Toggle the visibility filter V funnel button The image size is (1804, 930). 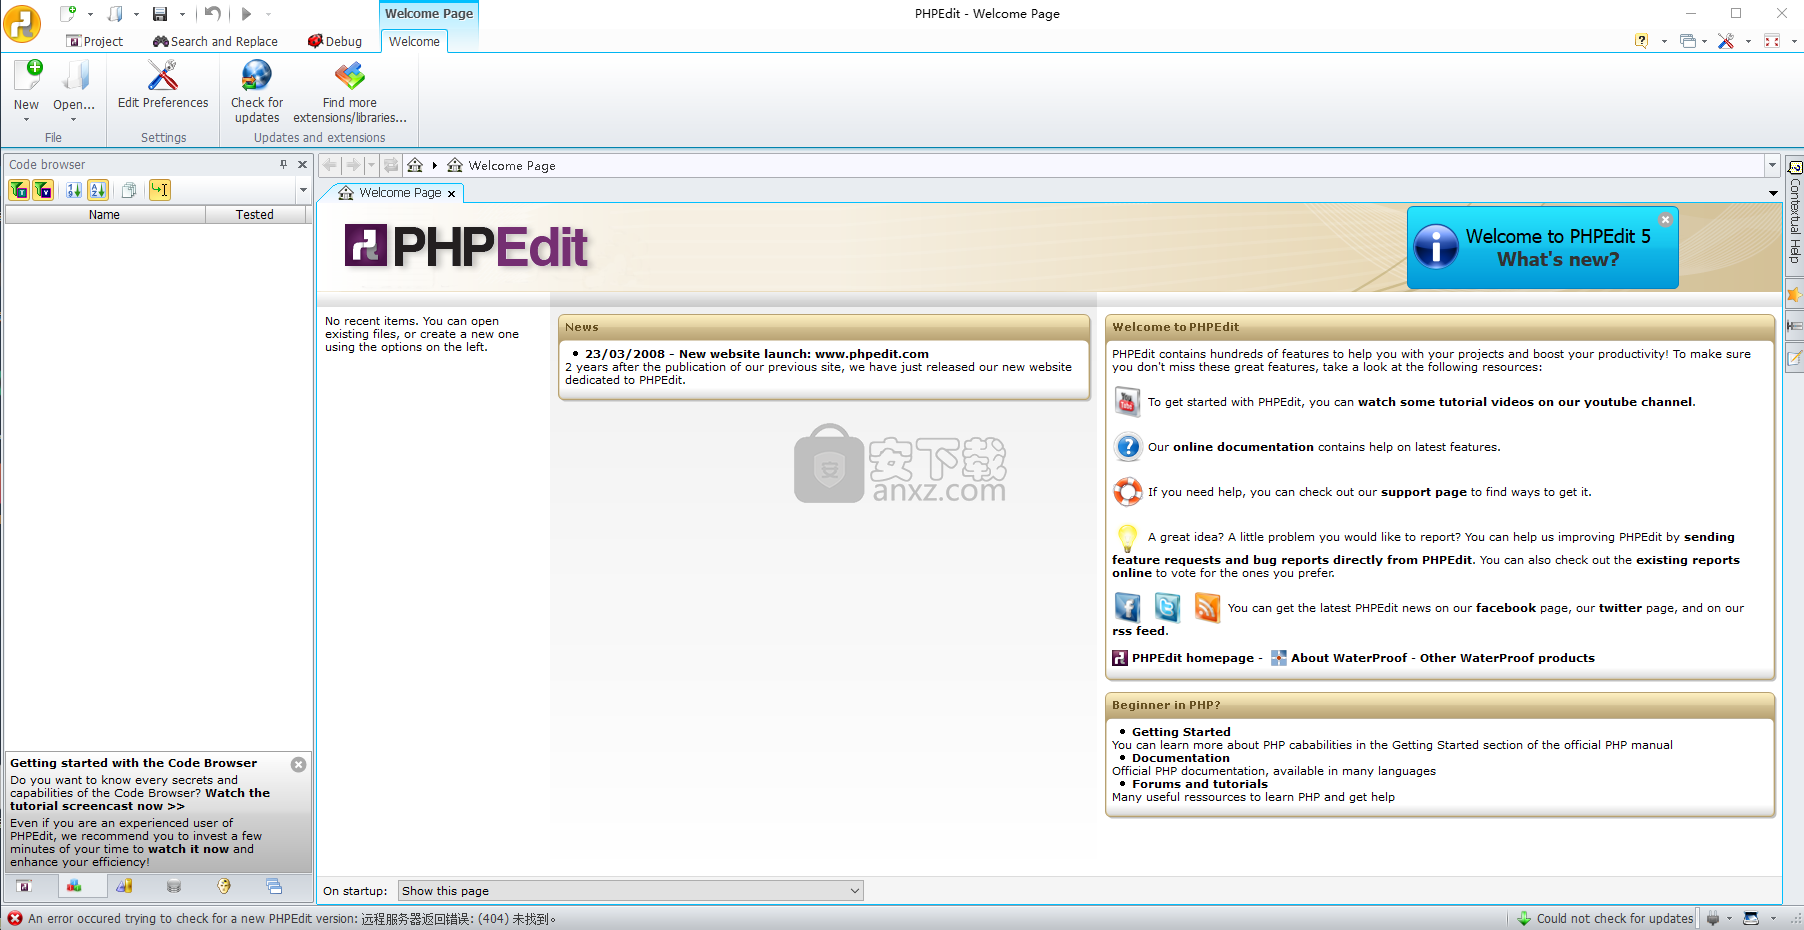[43, 190]
